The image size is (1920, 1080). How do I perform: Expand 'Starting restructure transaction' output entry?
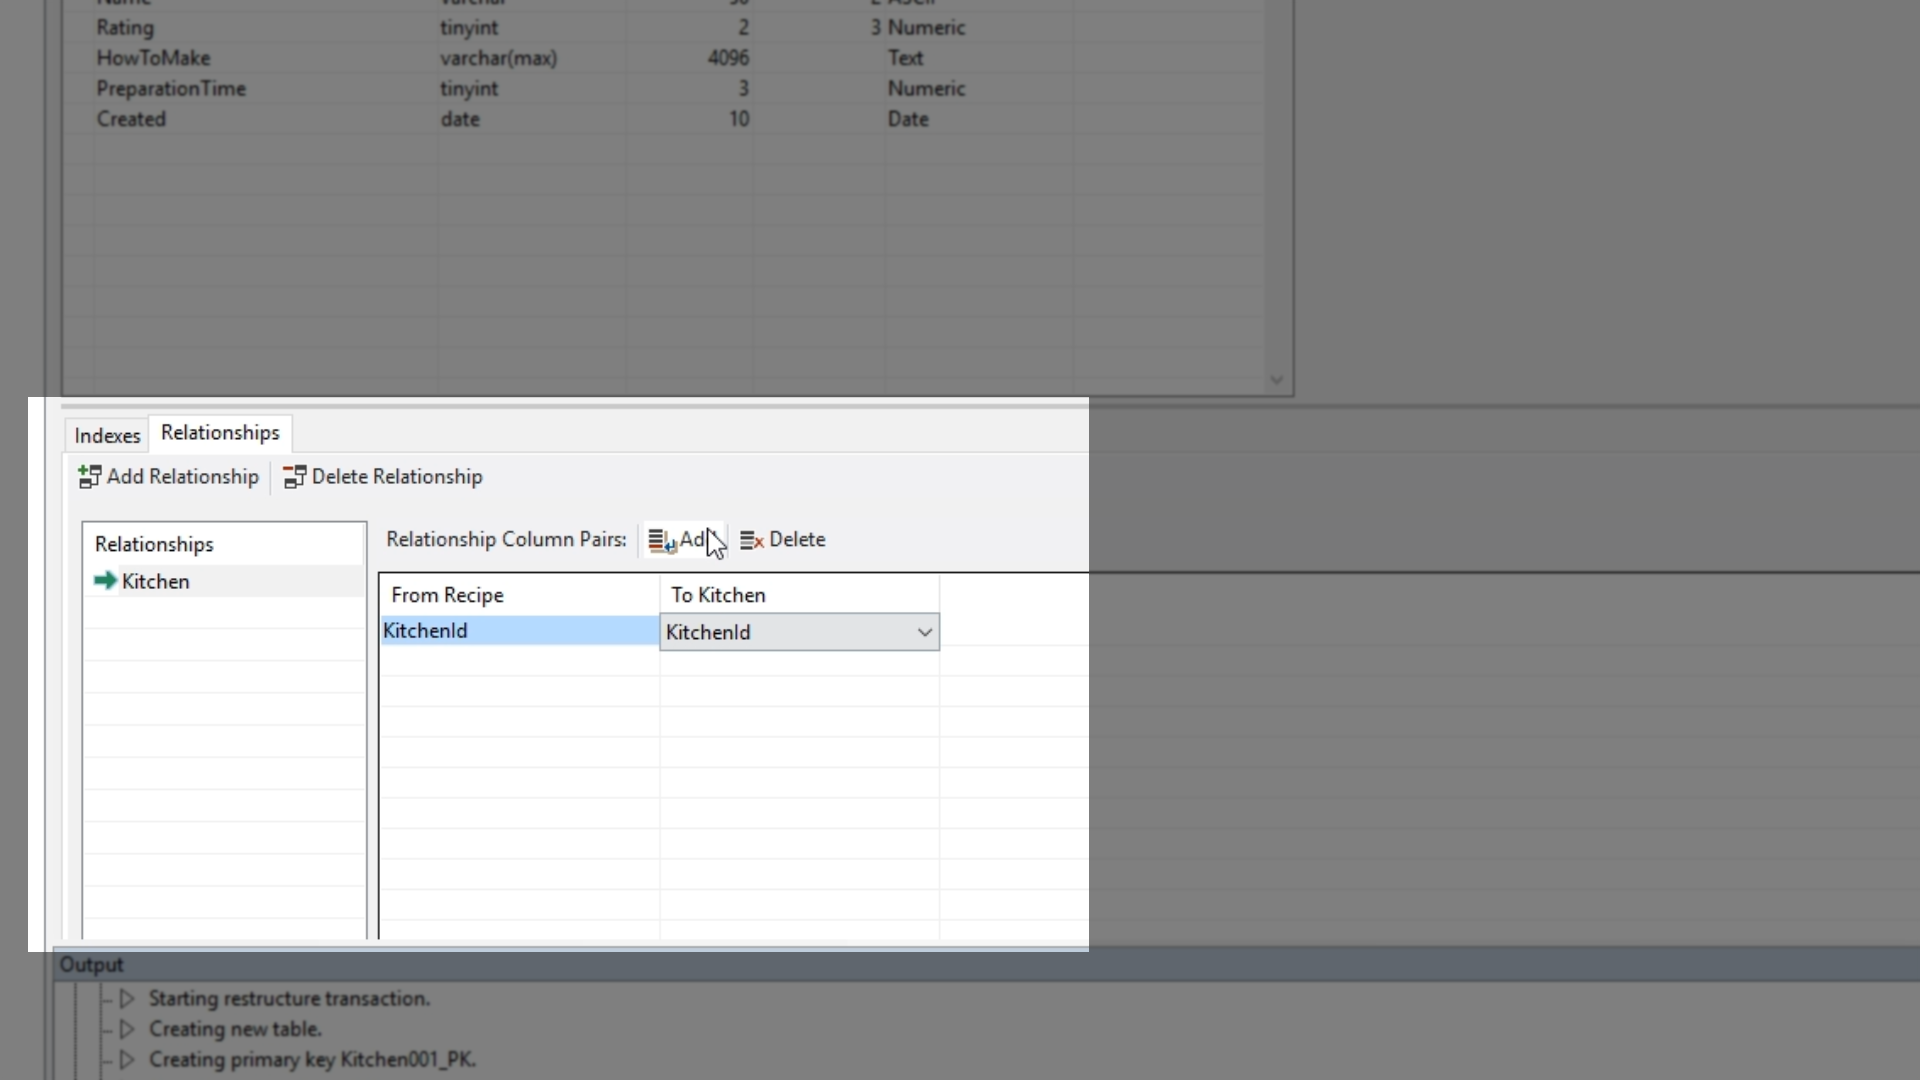point(127,998)
